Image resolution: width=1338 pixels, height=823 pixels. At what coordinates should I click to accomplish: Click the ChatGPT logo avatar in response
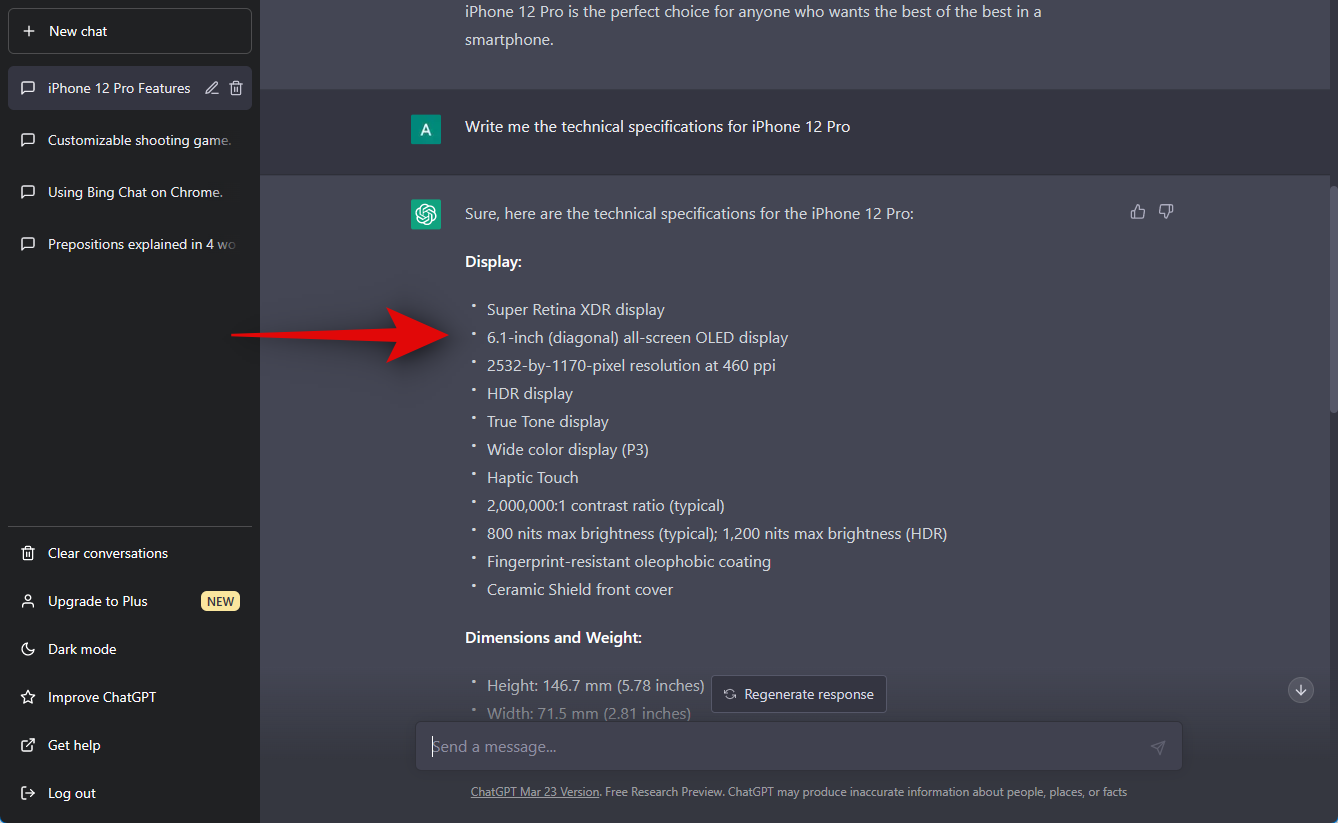tap(426, 214)
